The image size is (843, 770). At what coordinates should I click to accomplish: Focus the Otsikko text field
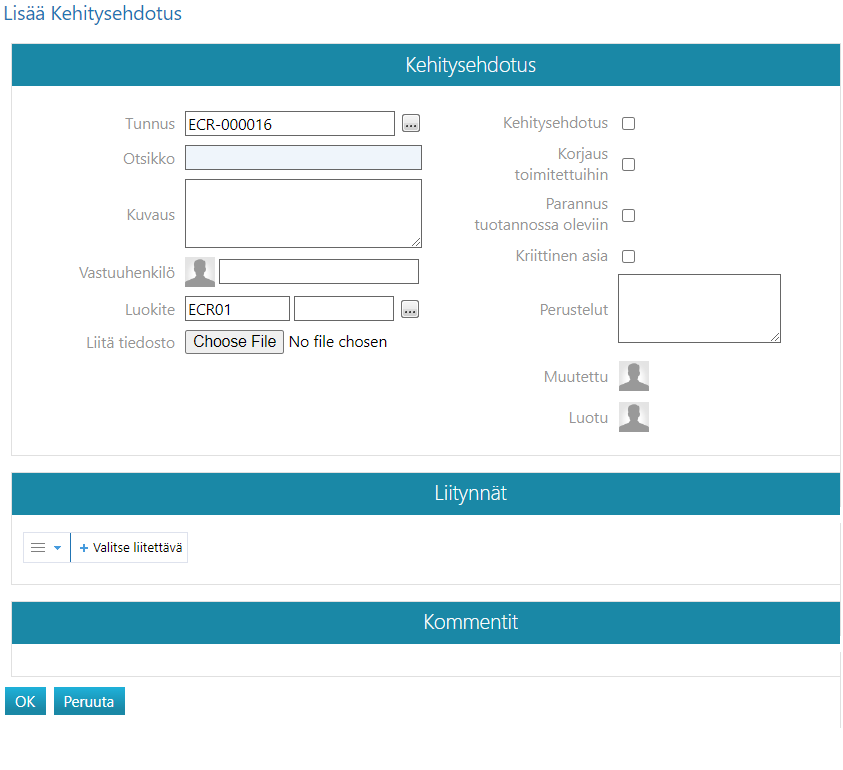[303, 158]
